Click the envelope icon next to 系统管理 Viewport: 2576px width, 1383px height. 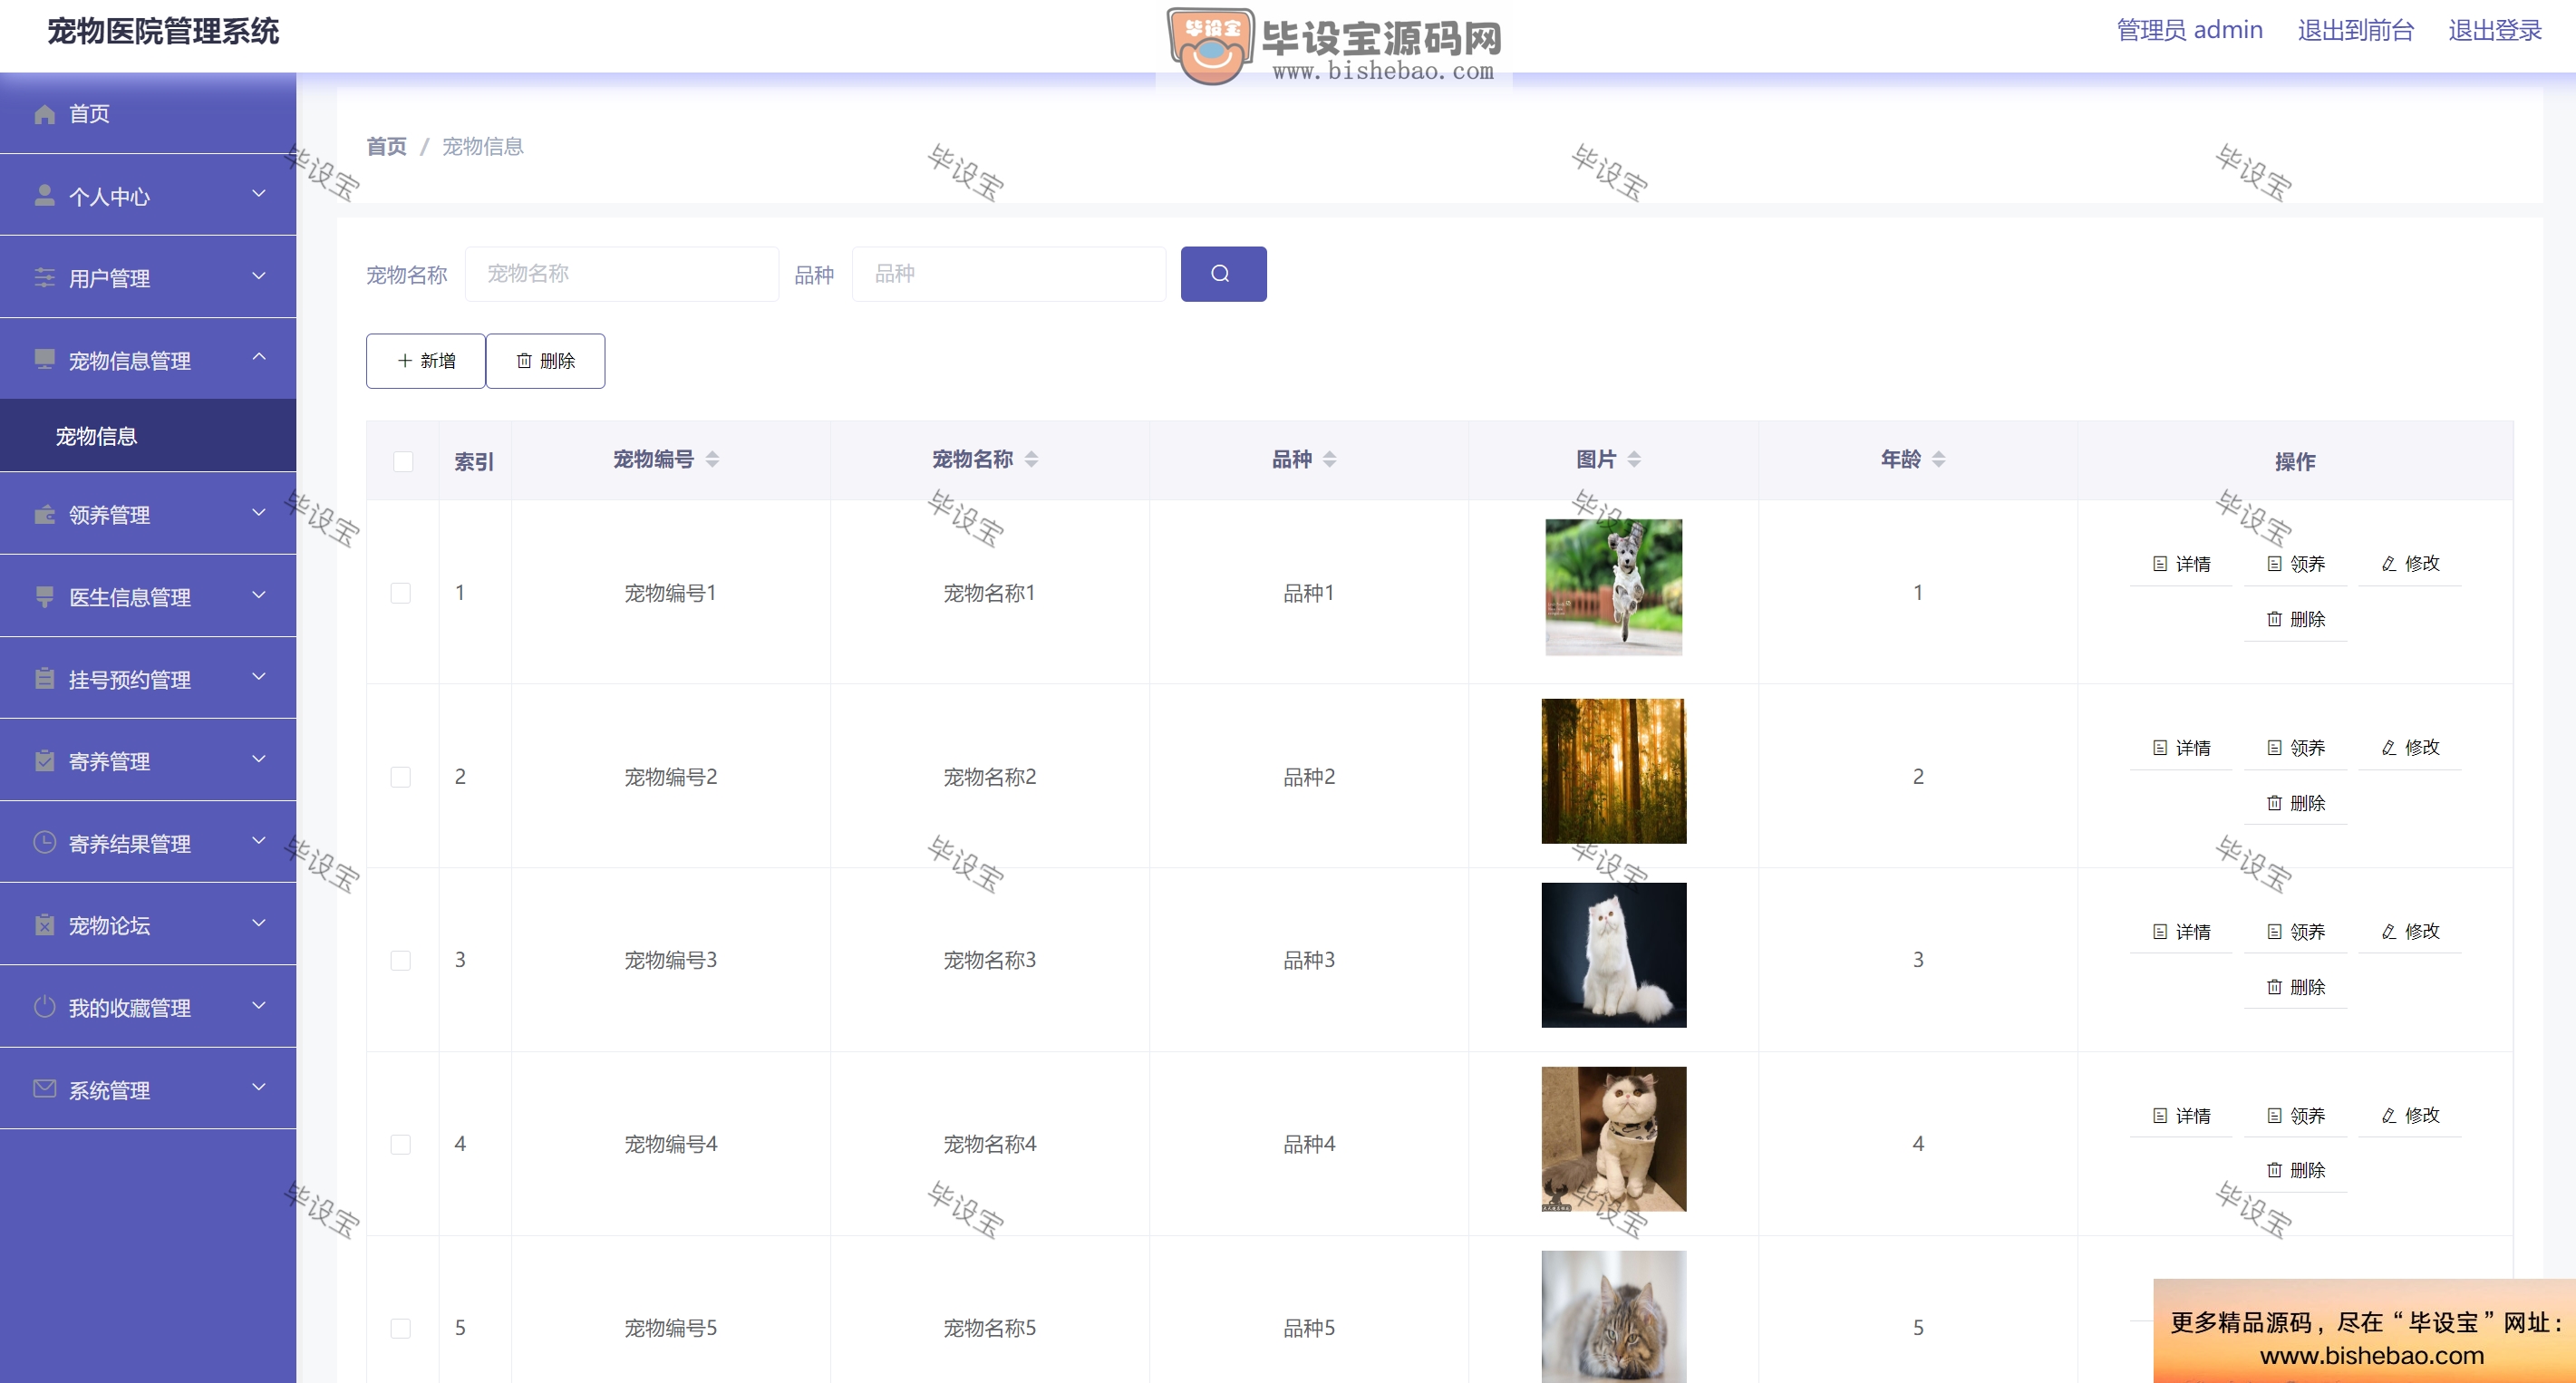coord(44,1089)
